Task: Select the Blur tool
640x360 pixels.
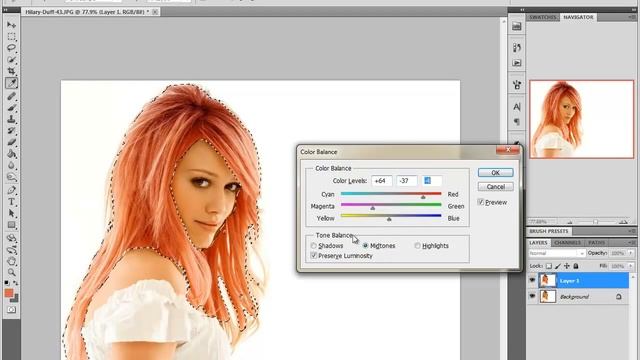Action: [11, 166]
